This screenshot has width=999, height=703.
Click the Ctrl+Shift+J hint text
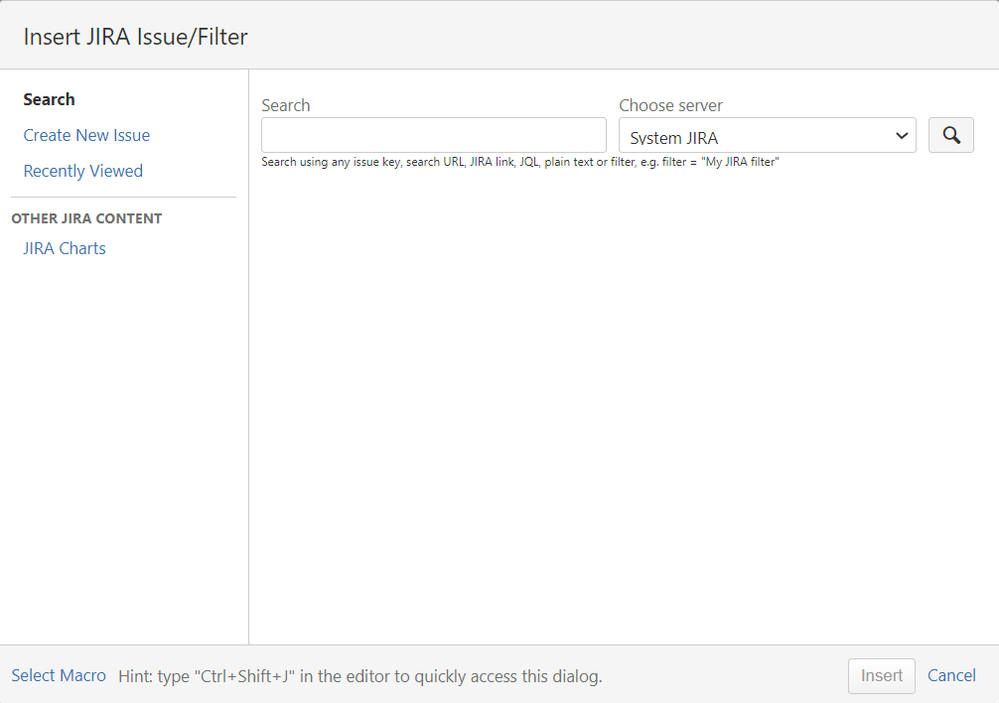tap(360, 676)
